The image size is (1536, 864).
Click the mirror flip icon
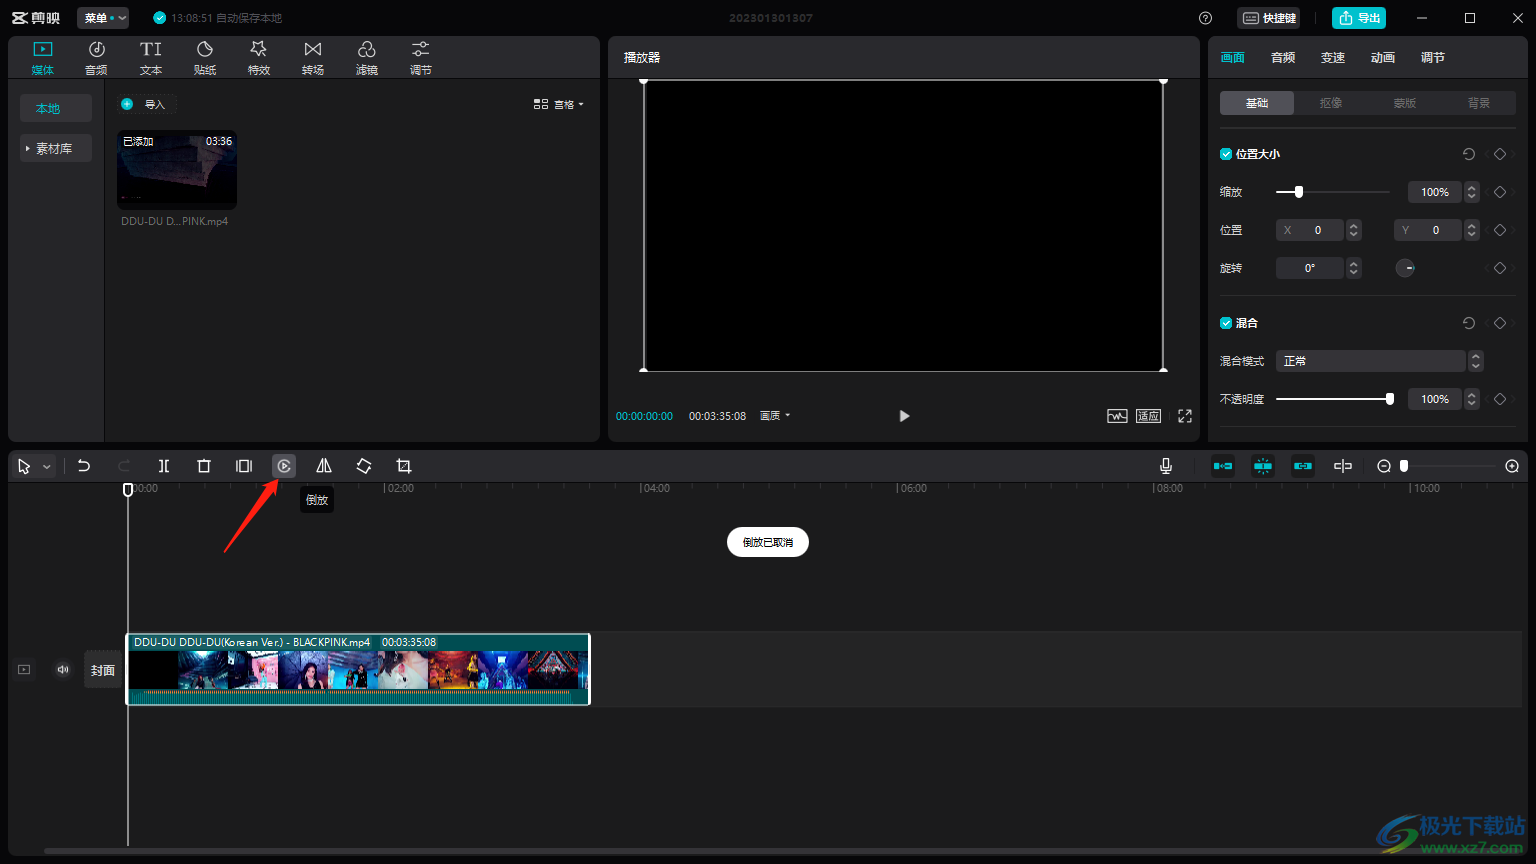(324, 466)
